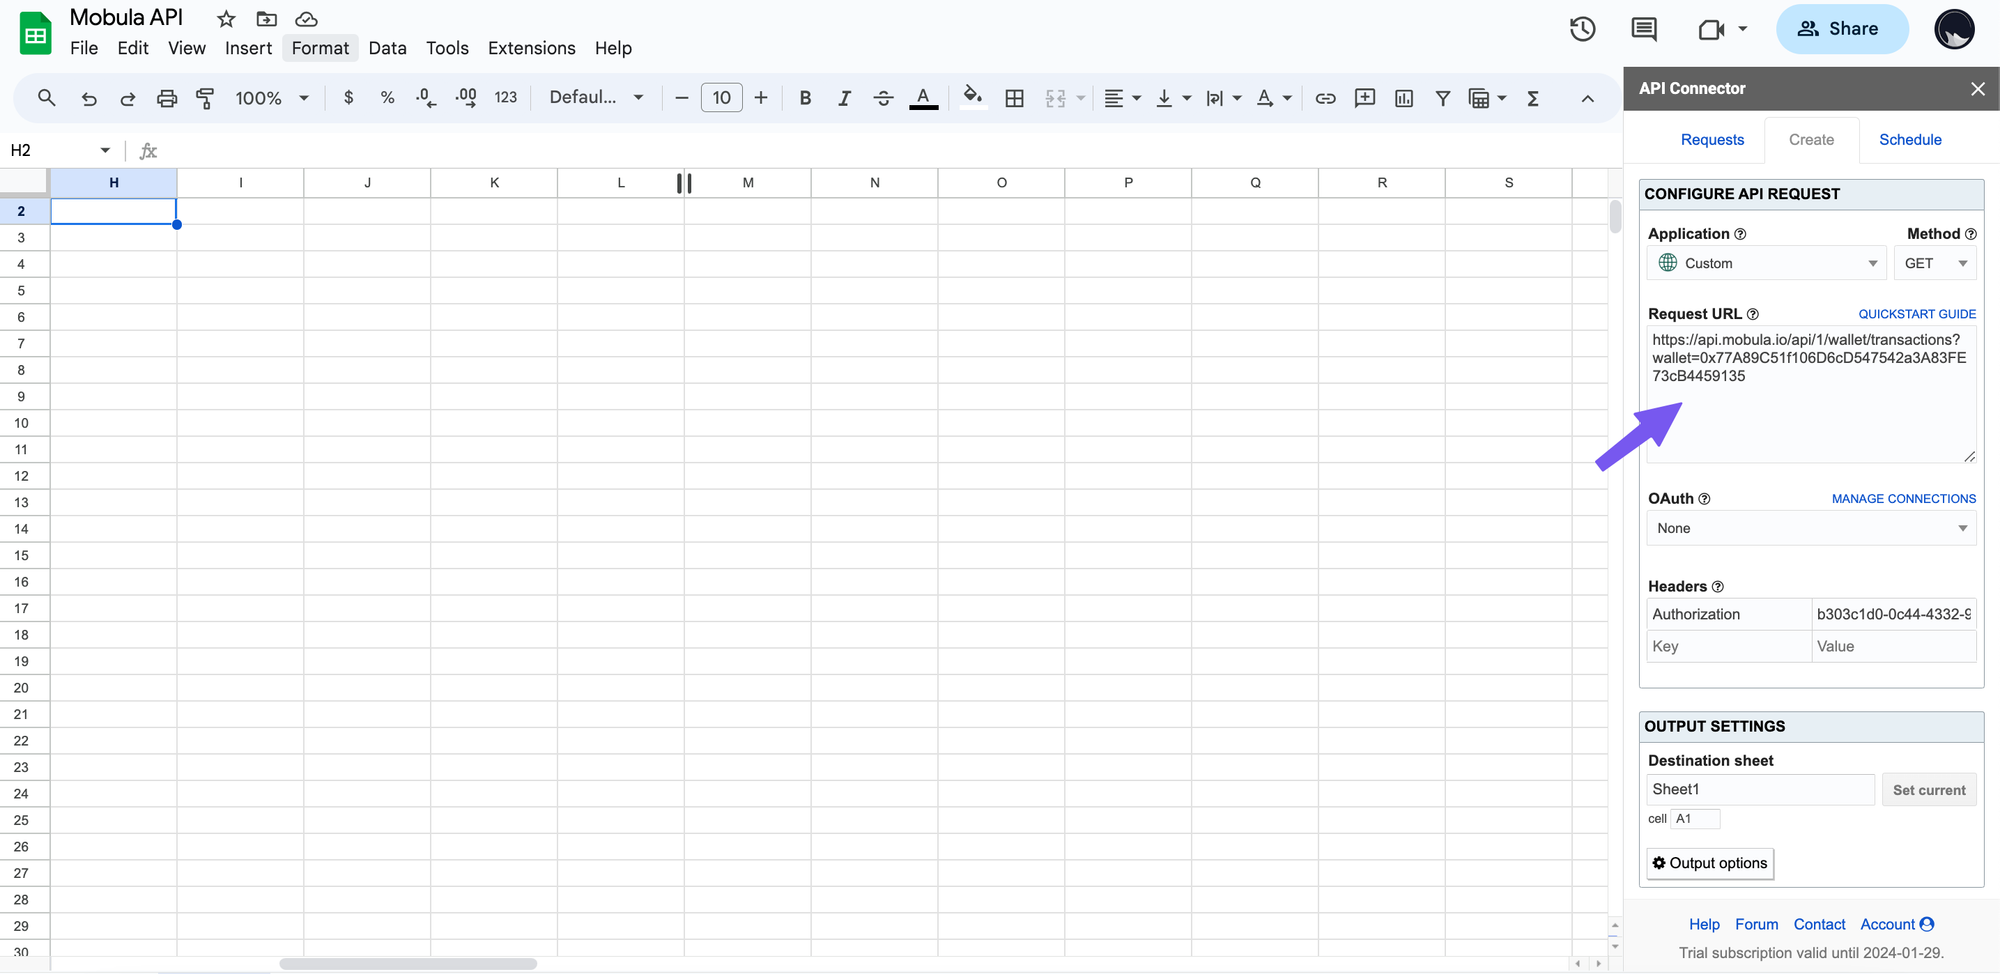Decrease font size with minus button
The image size is (2000, 974).
point(682,98)
